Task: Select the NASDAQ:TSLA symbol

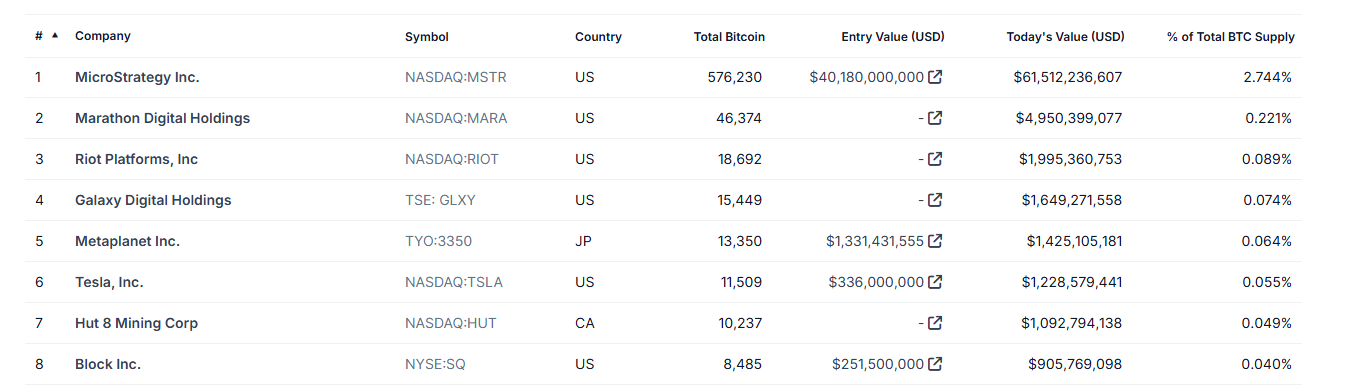Action: click(x=454, y=282)
